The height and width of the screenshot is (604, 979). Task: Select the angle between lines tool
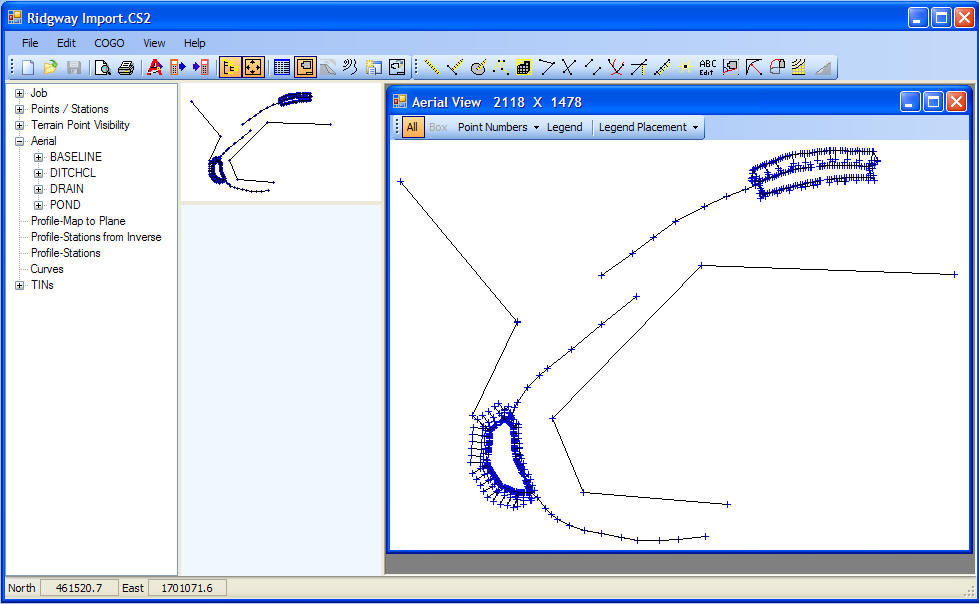pos(546,67)
